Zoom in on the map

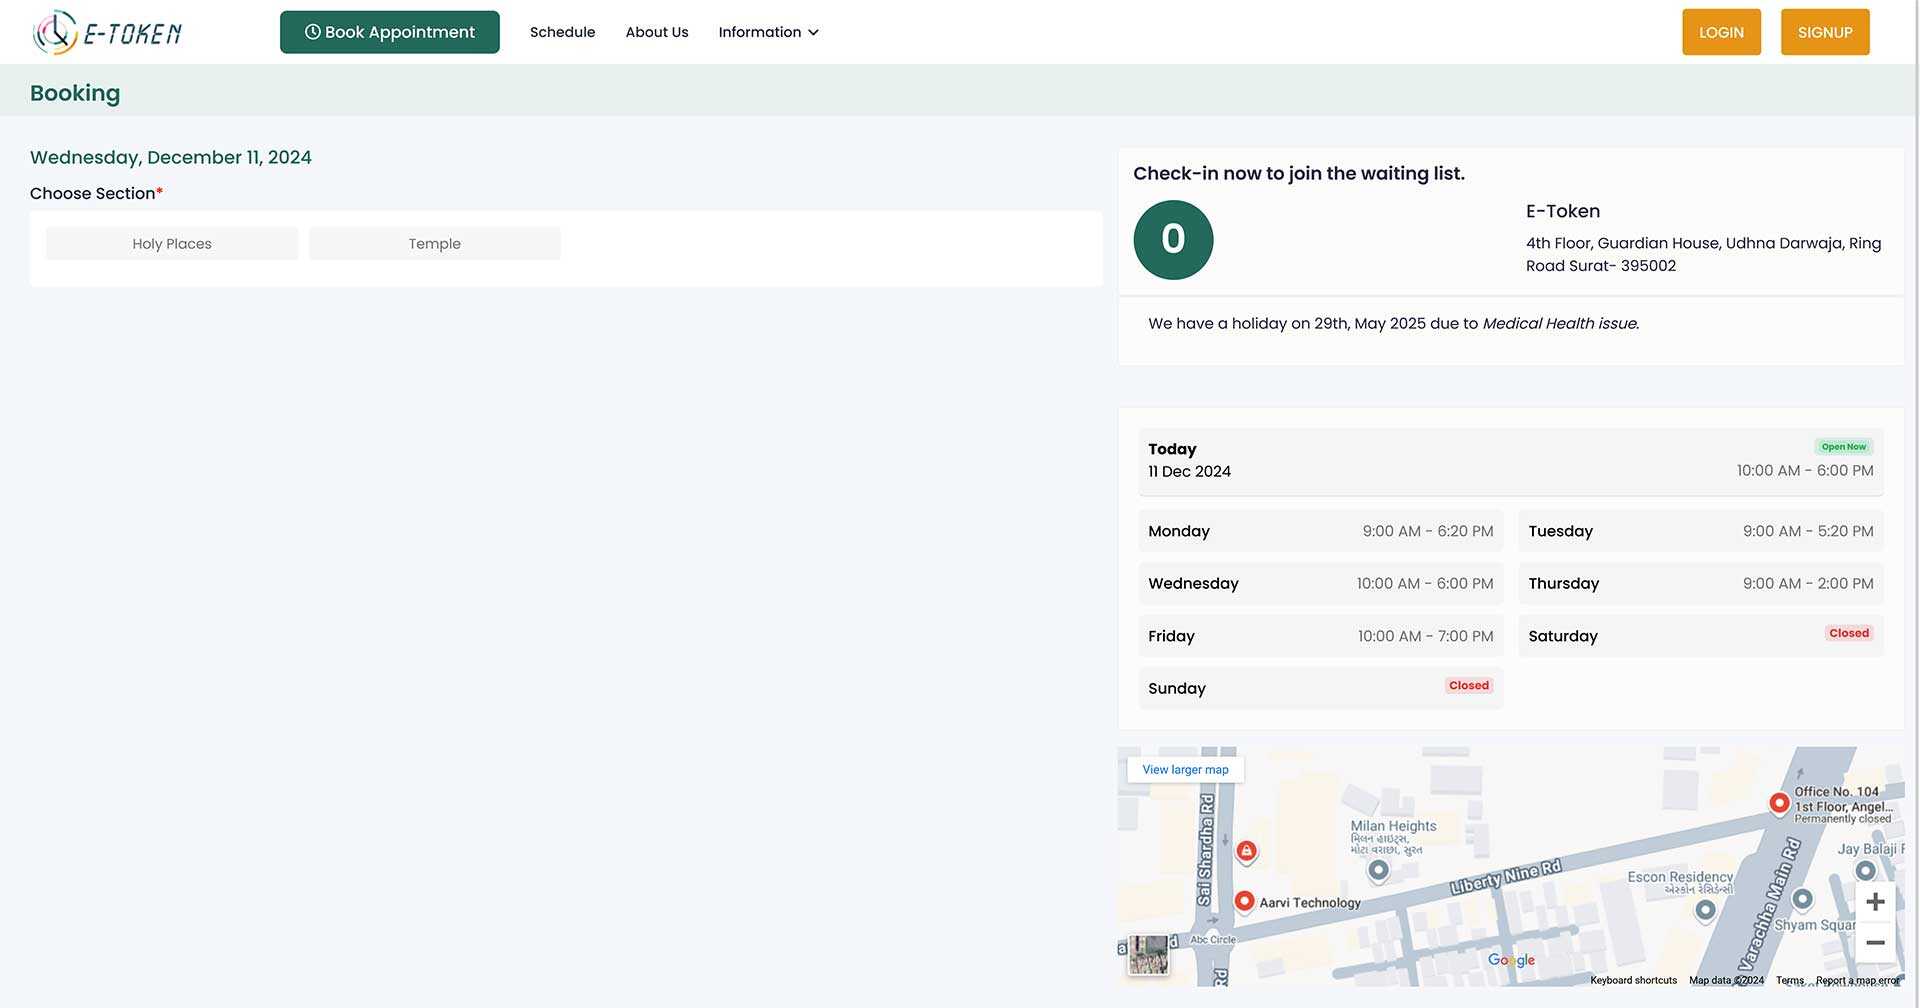click(x=1875, y=902)
